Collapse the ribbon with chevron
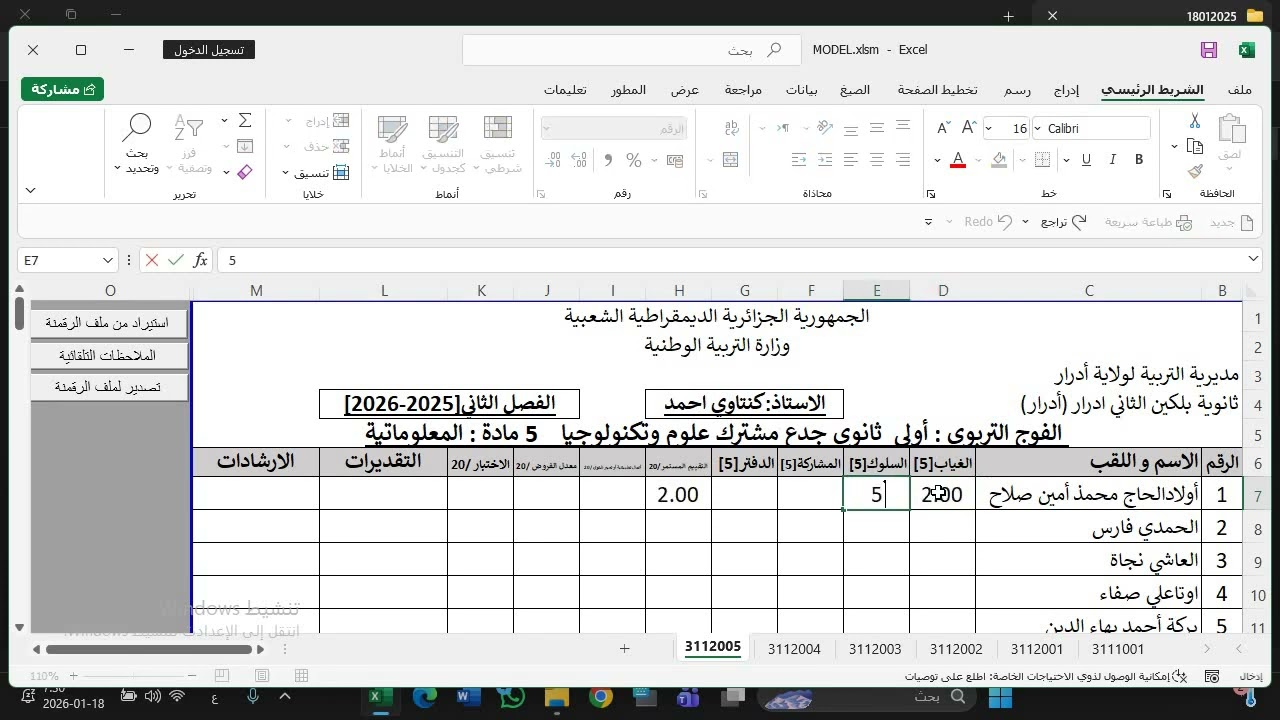1280x720 pixels. [x=30, y=190]
